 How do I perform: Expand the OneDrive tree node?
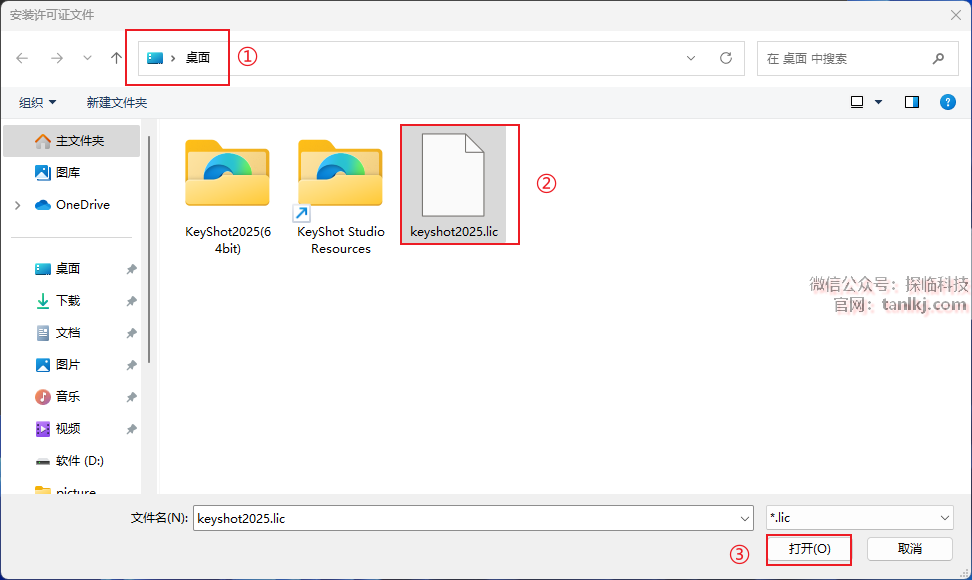point(17,205)
